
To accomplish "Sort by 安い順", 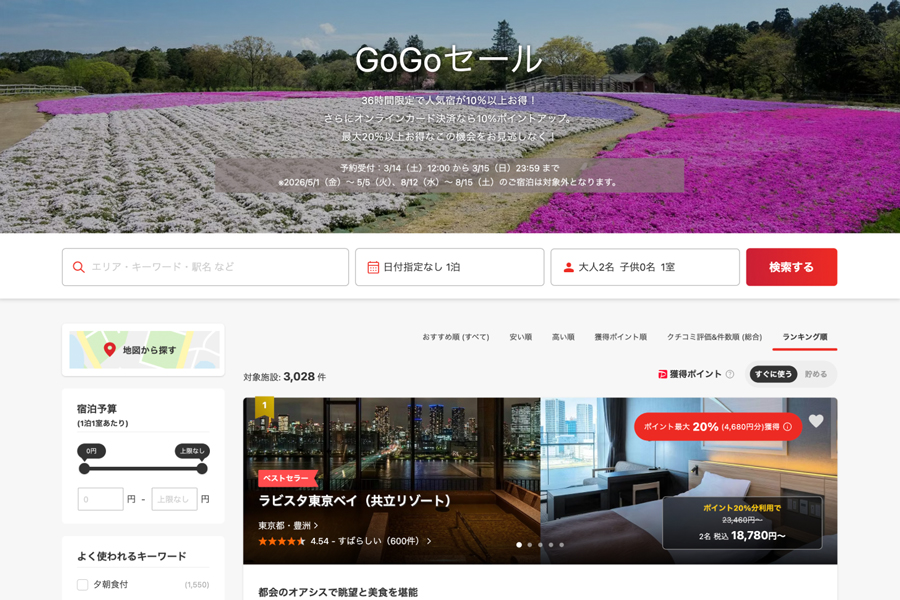I will click(520, 337).
